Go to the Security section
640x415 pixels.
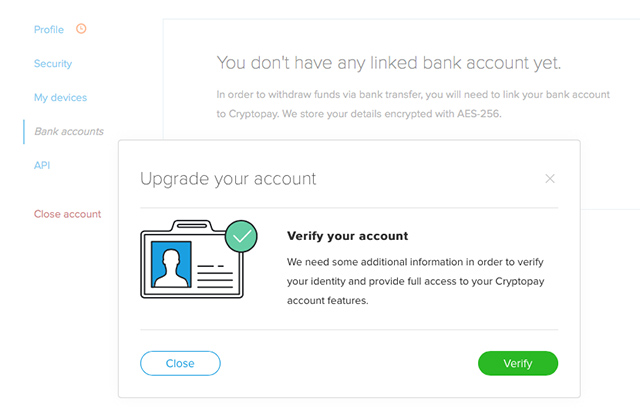53,64
